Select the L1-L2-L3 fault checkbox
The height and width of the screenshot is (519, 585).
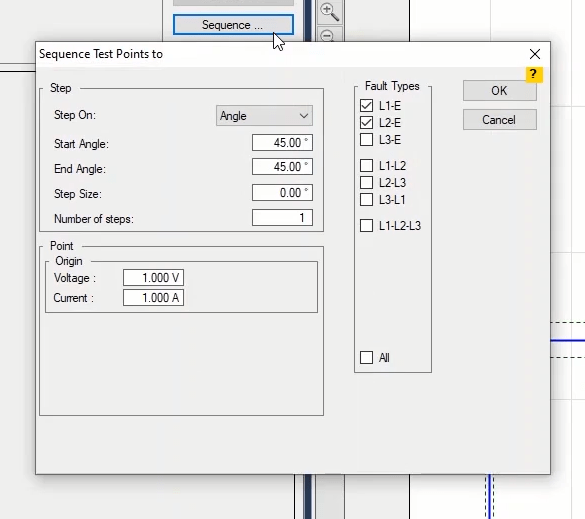pos(366,225)
